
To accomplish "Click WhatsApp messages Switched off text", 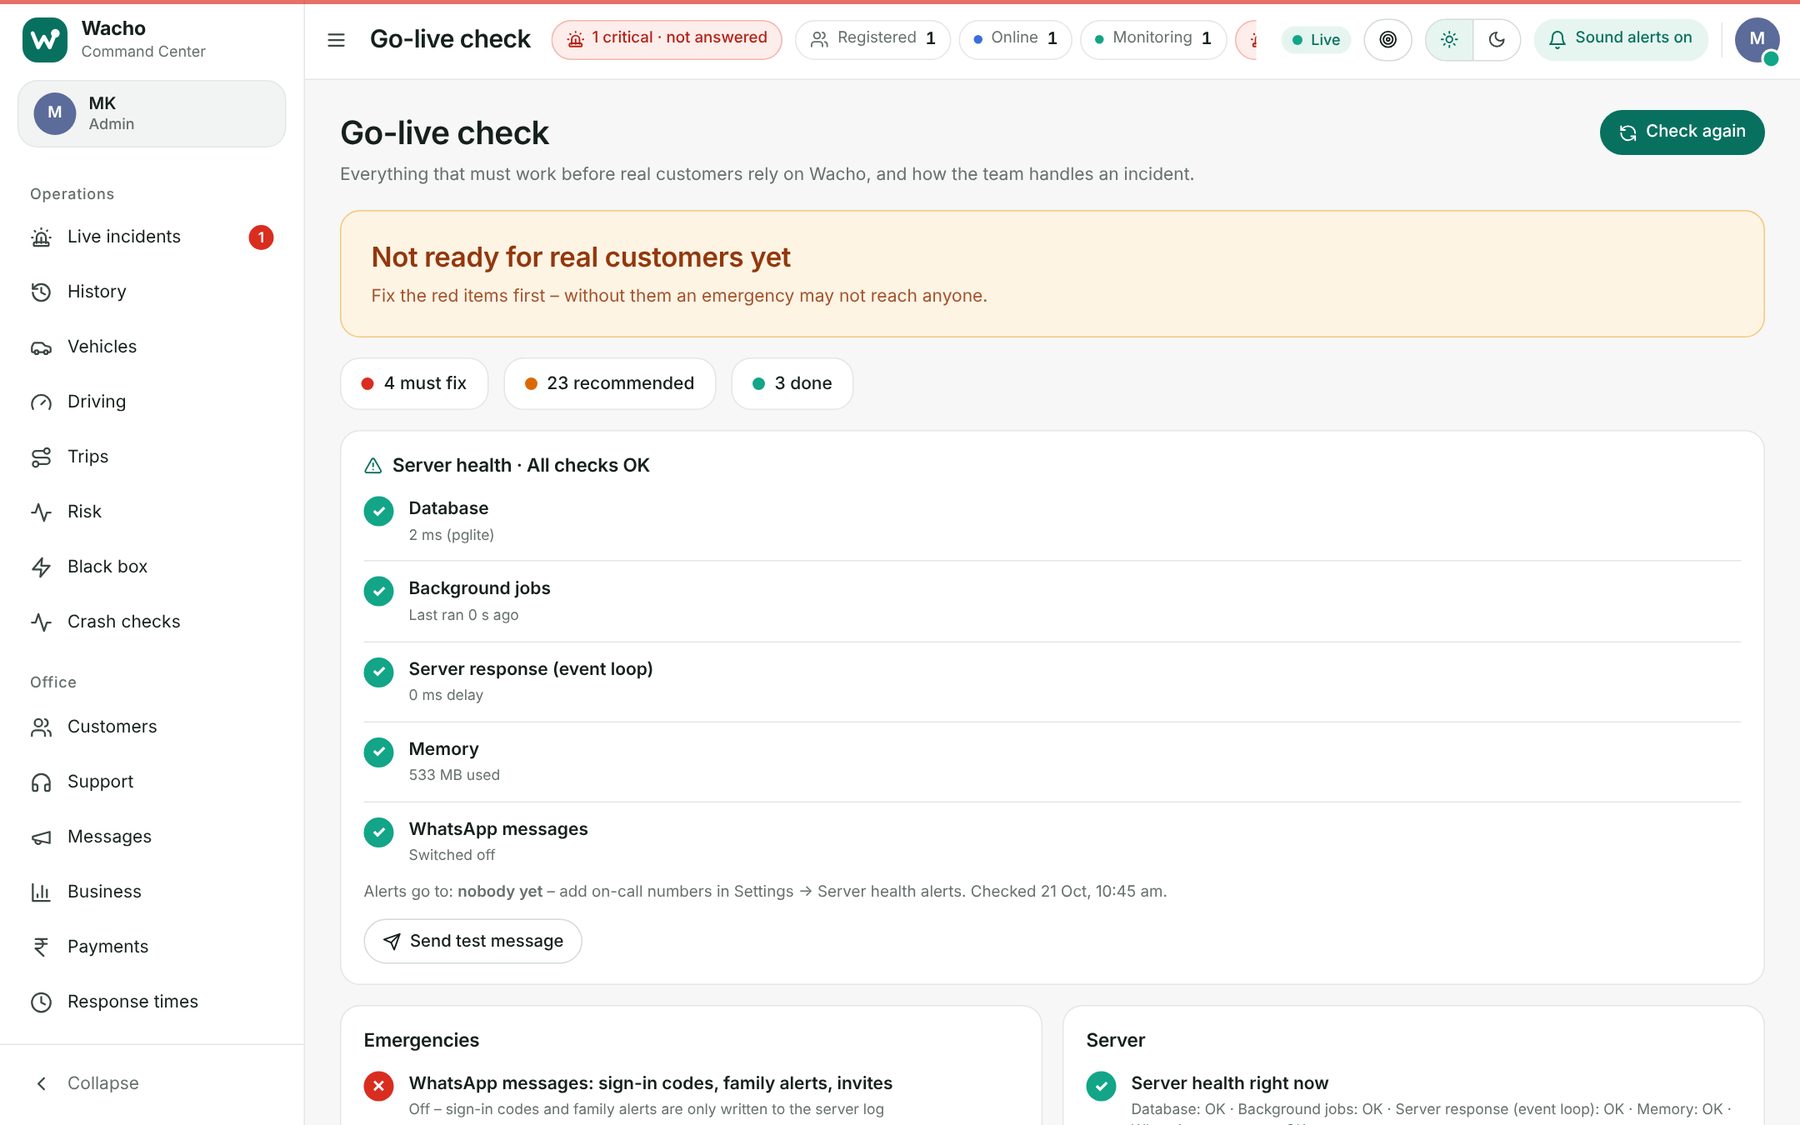I will tap(452, 855).
